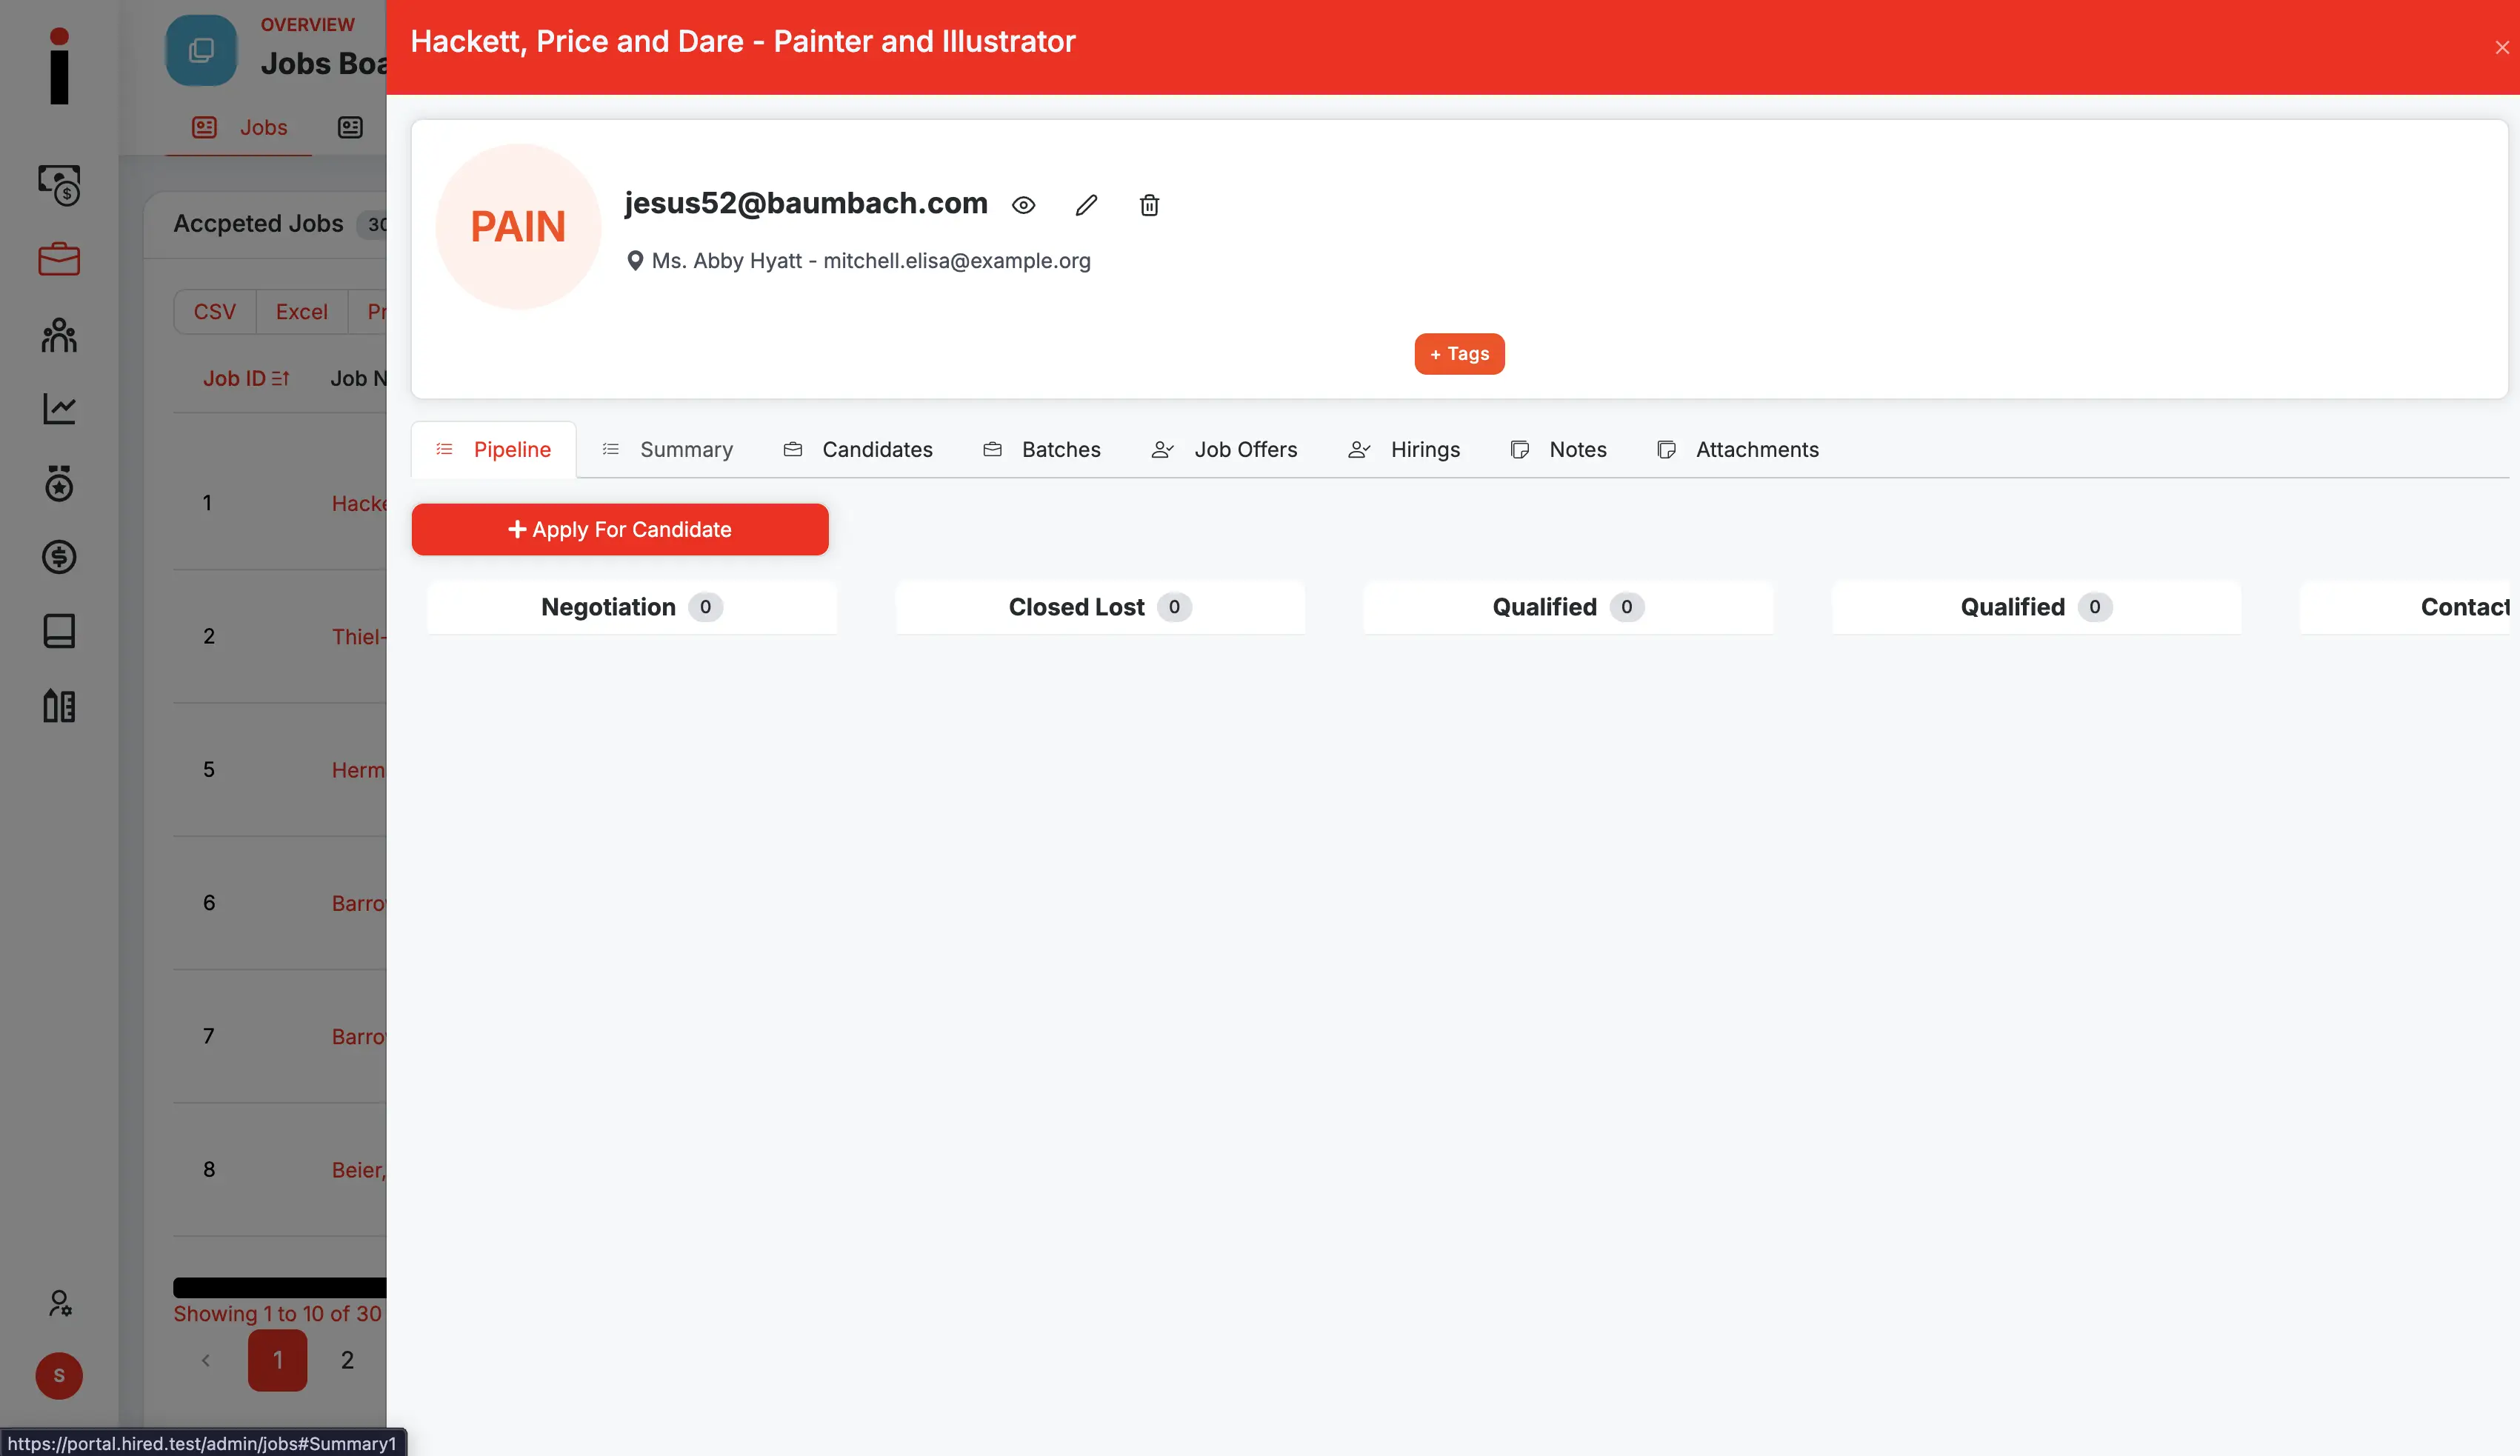Switch to the Notes tab

click(x=1558, y=450)
